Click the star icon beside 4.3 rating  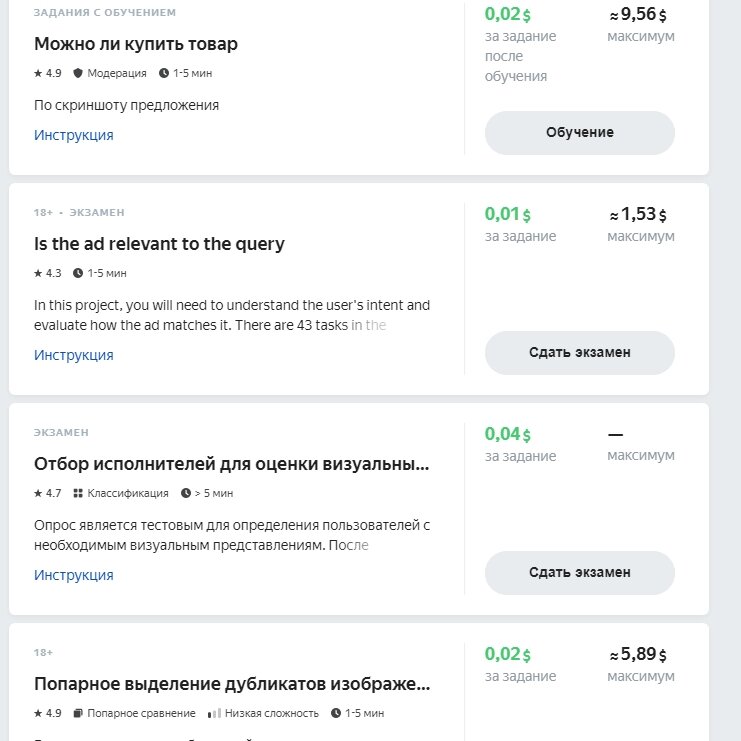pyautogui.click(x=38, y=273)
